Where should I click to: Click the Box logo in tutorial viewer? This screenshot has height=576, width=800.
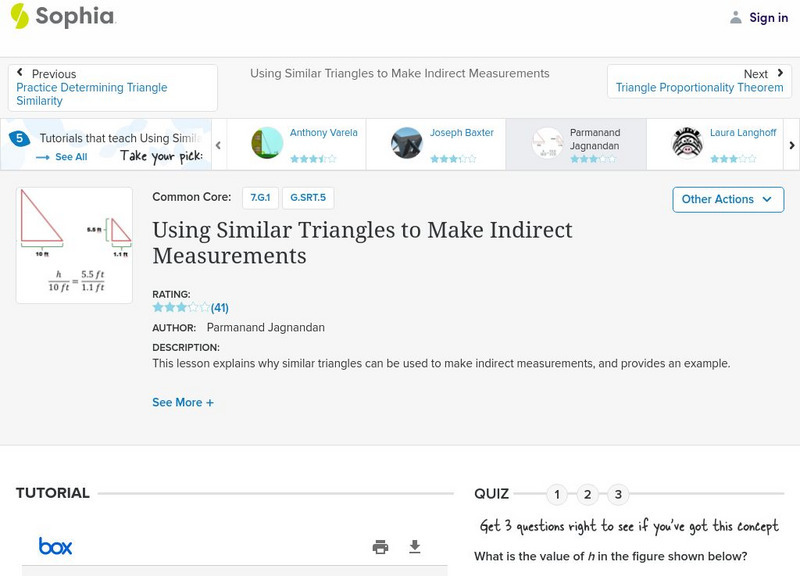55,546
